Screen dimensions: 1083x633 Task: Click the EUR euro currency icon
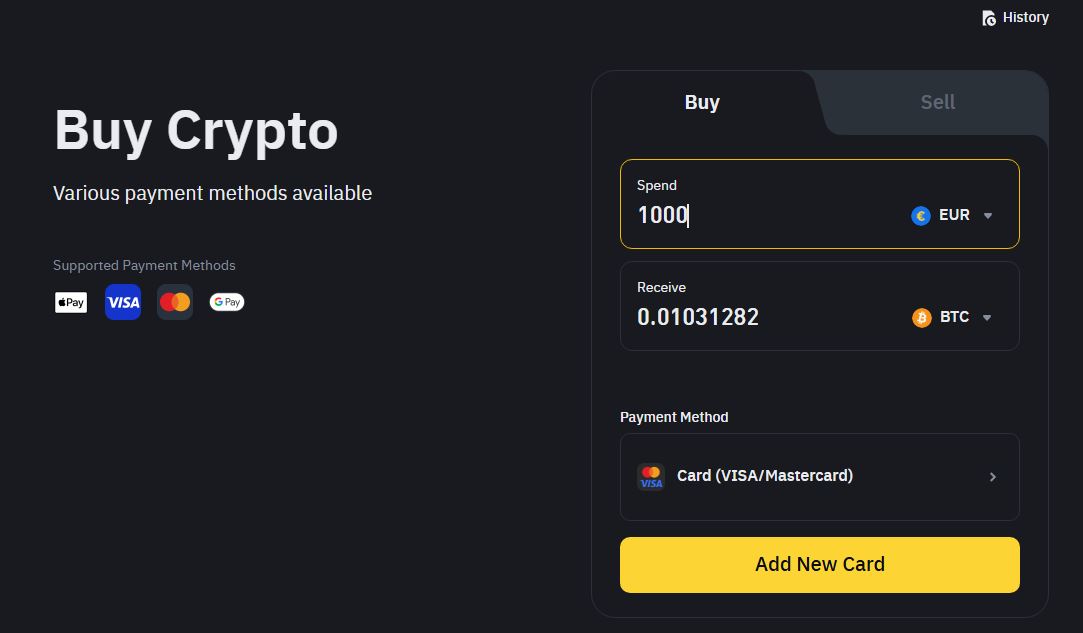(920, 215)
